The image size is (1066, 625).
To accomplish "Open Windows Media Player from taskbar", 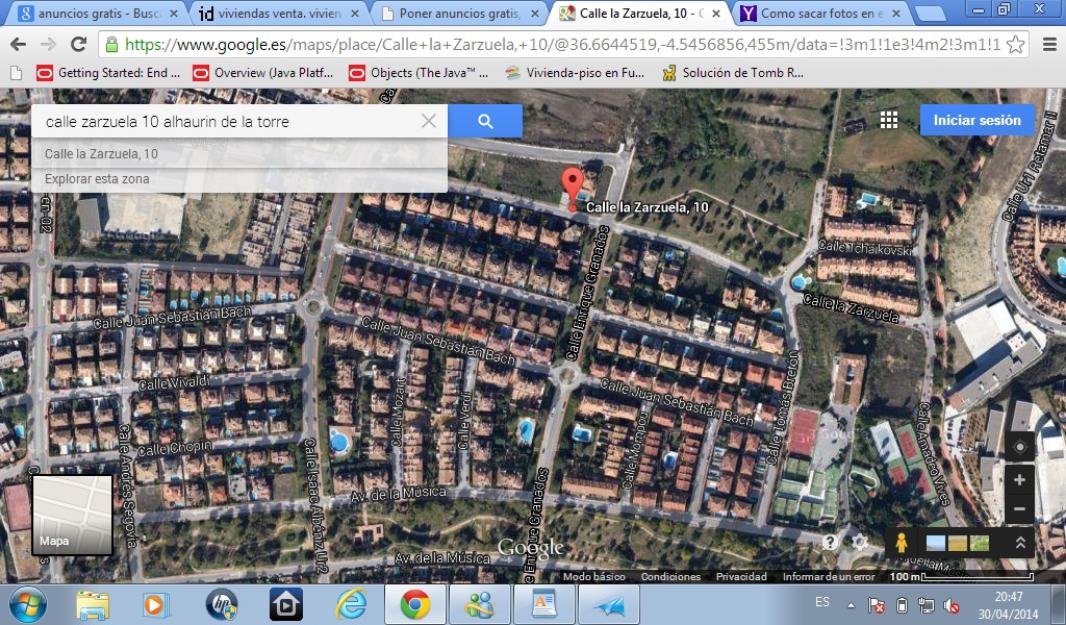I will click(x=154, y=605).
